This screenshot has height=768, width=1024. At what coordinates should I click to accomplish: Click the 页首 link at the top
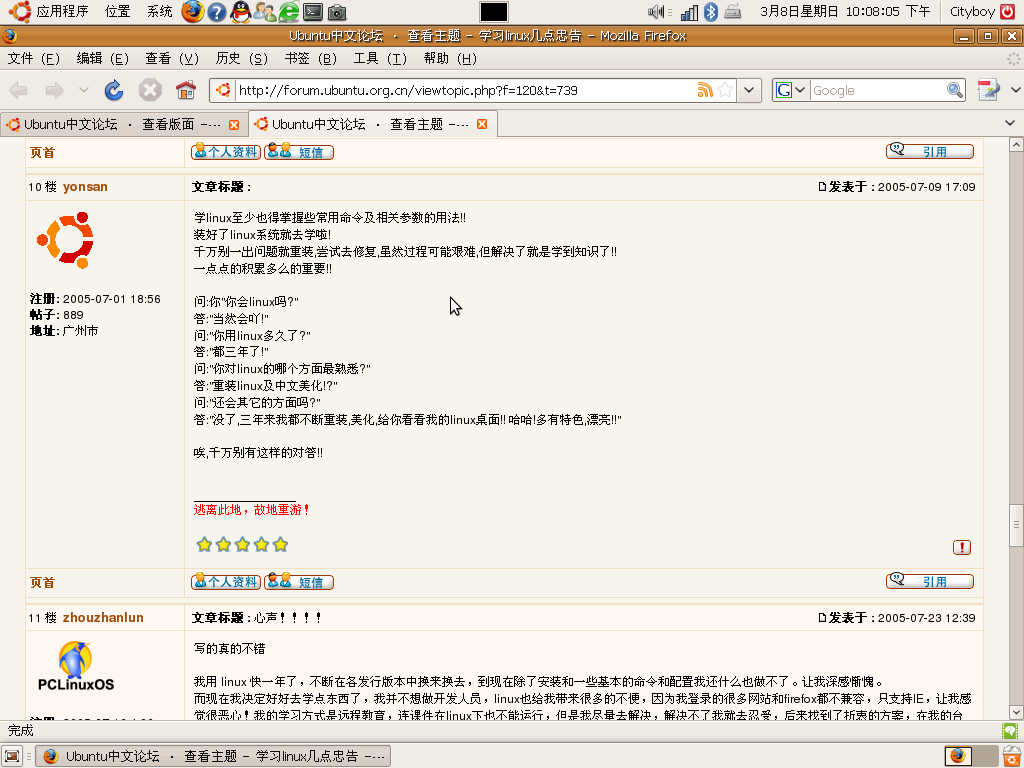coord(42,153)
